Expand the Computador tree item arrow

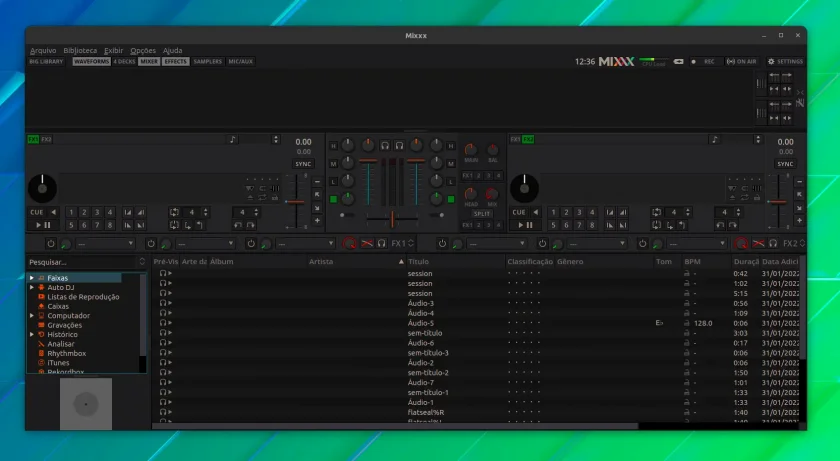pyautogui.click(x=32, y=316)
